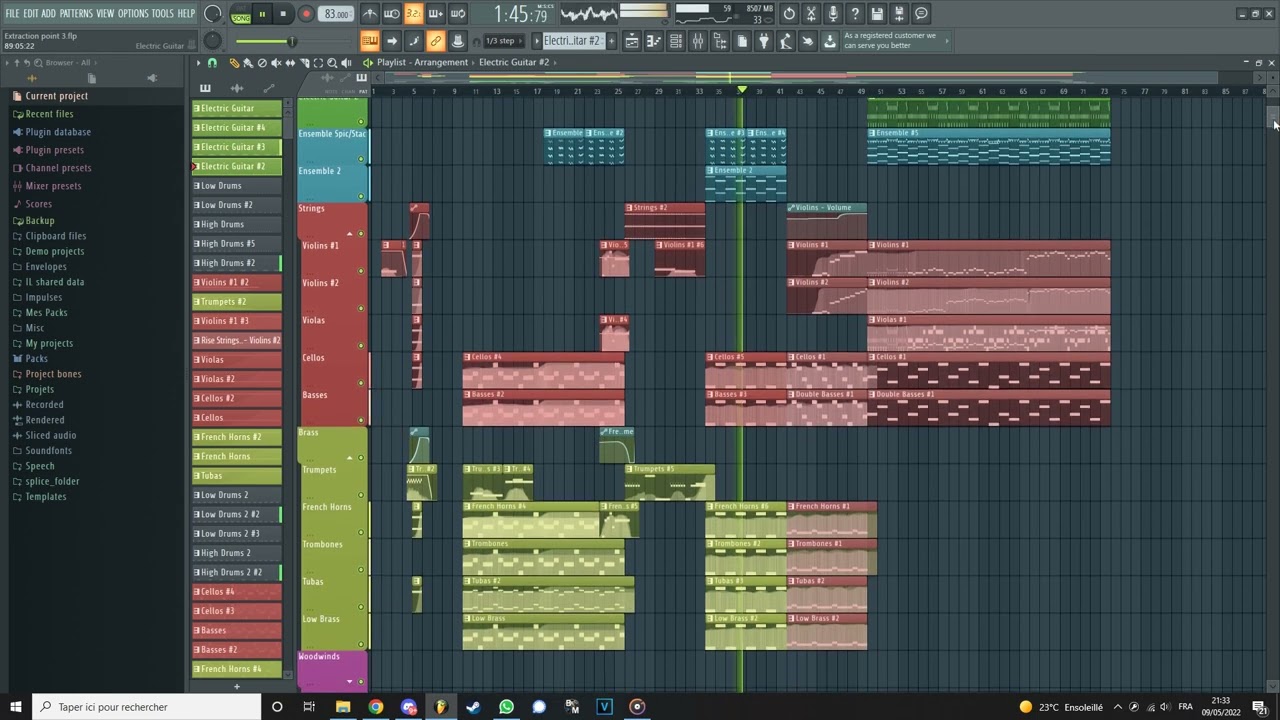Show automation clips in picker panel
The height and width of the screenshot is (720, 1280).
(x=268, y=88)
